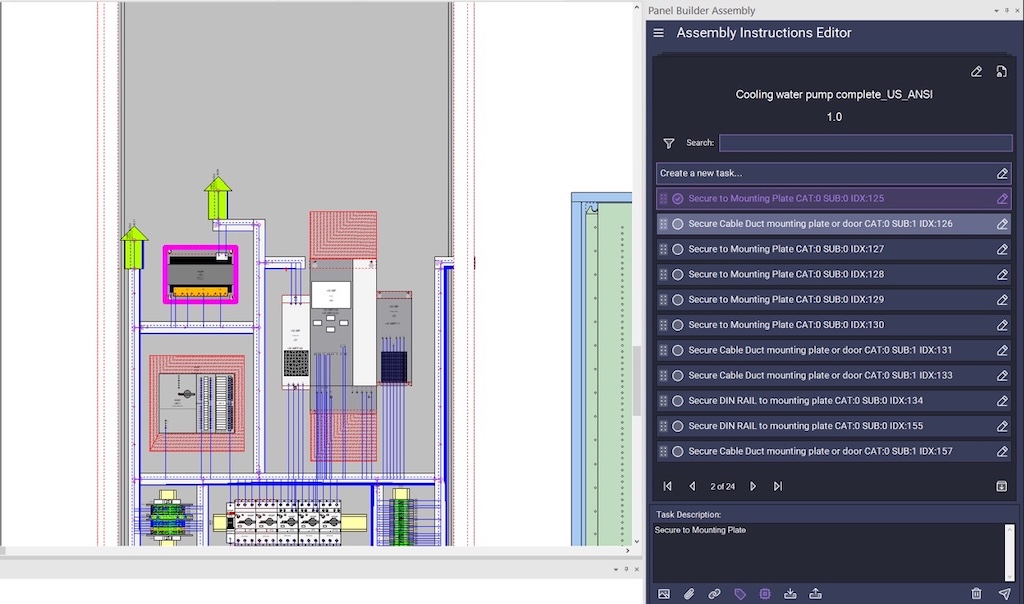This screenshot has height=604, width=1024.
Task: Click the paperclip attachment icon
Action: [689, 594]
